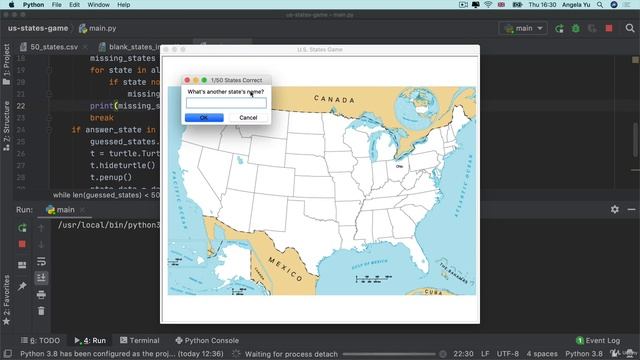
Task: Click the while len(guessed_states) breadcrumb
Action: [x=106, y=195]
